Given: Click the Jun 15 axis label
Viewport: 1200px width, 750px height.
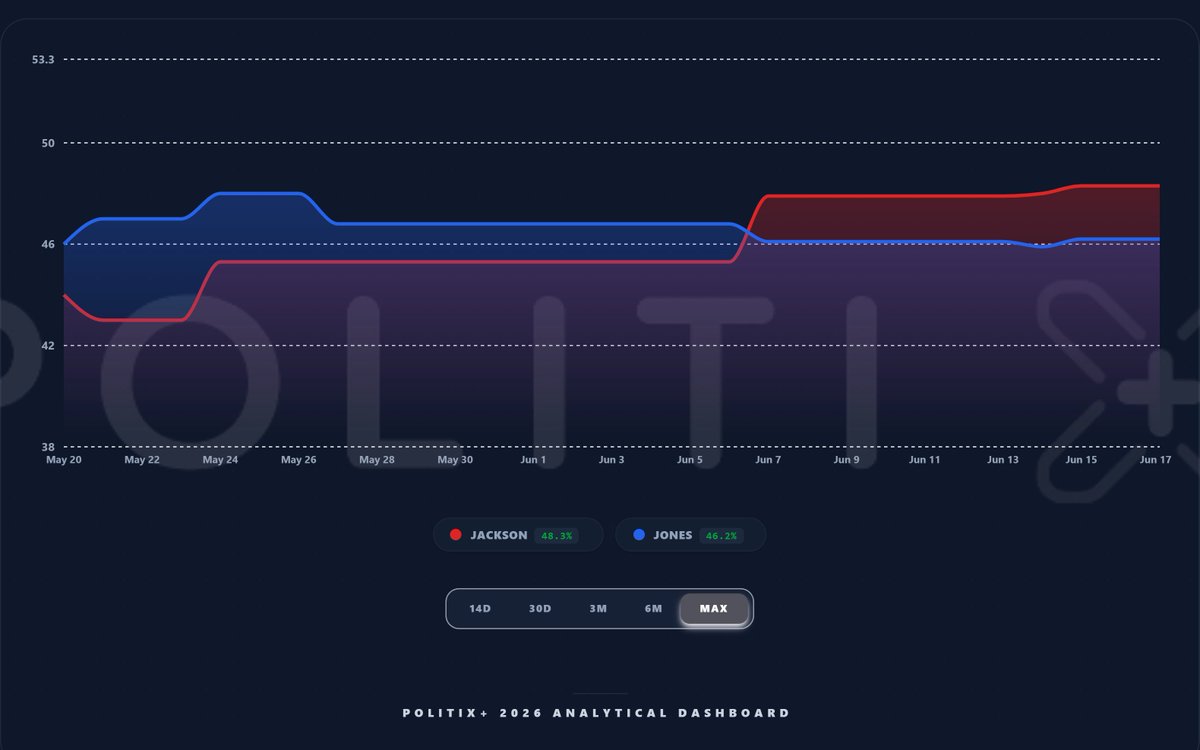Looking at the screenshot, I should 1081,460.
